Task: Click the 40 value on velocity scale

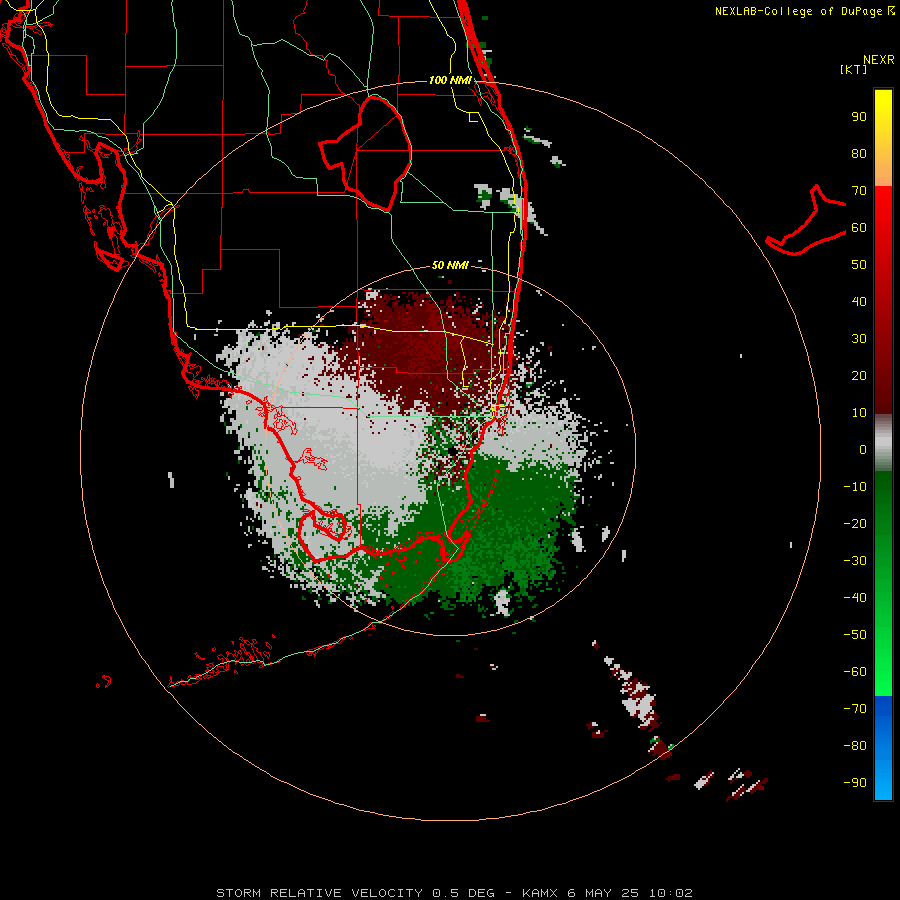Action: [859, 301]
